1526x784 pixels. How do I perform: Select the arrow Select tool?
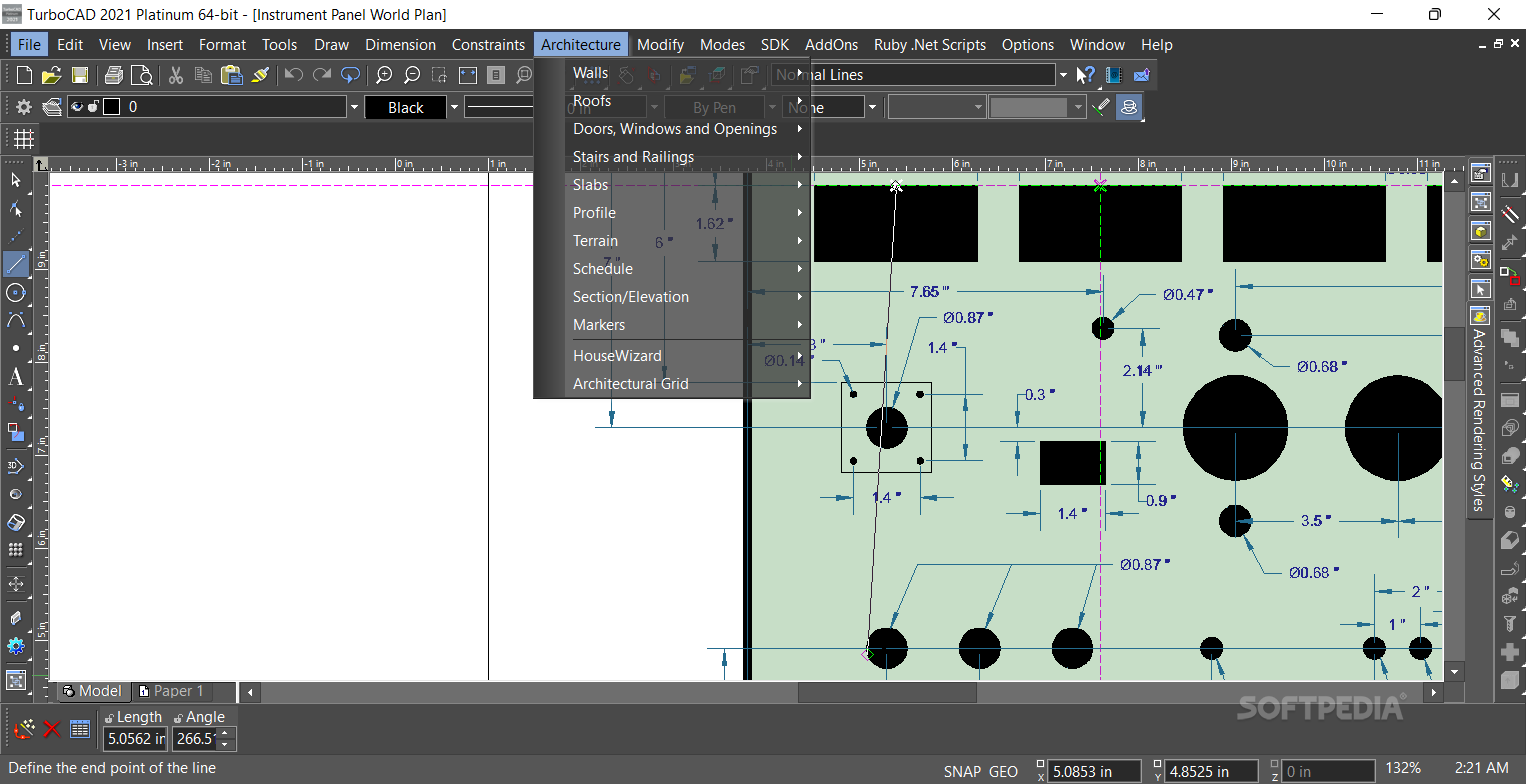[x=16, y=180]
